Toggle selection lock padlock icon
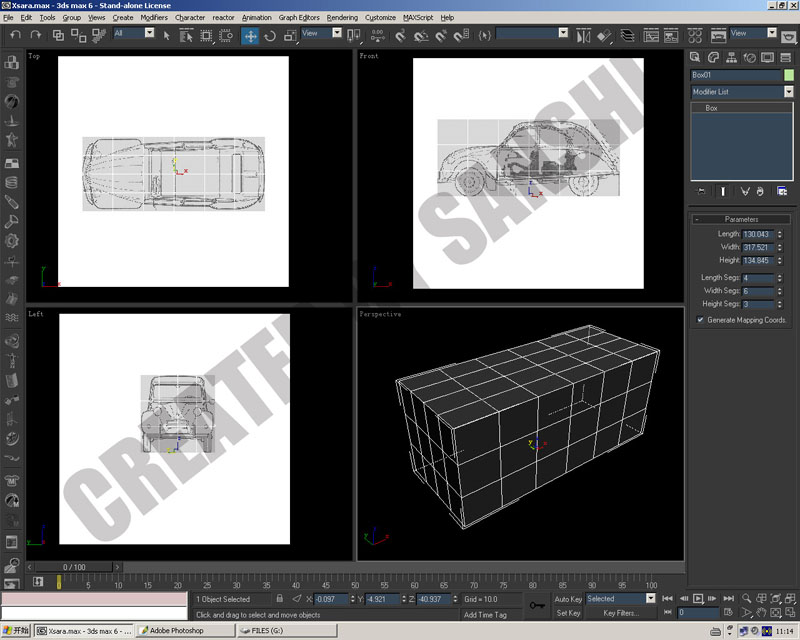 [280, 599]
